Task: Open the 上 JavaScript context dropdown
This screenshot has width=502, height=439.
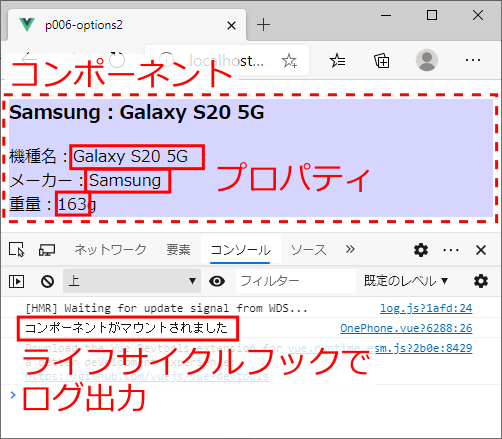Action: coord(132,281)
